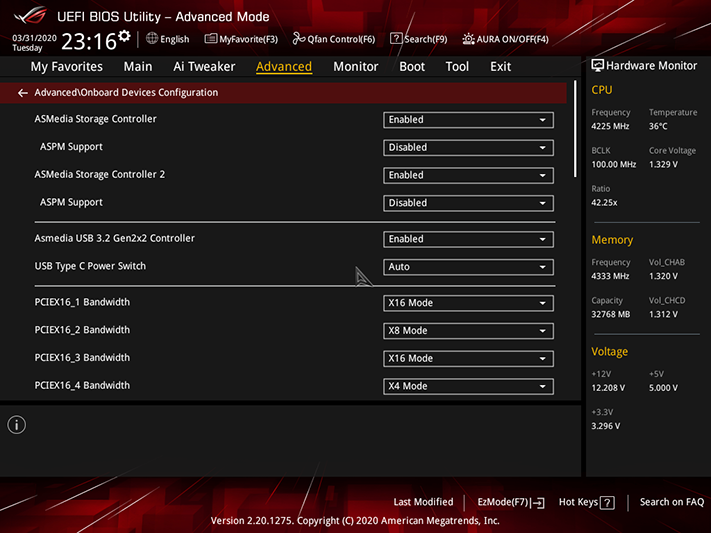This screenshot has width=711, height=533.
Task: Click the EzMode exit arrow icon
Action: pos(538,503)
